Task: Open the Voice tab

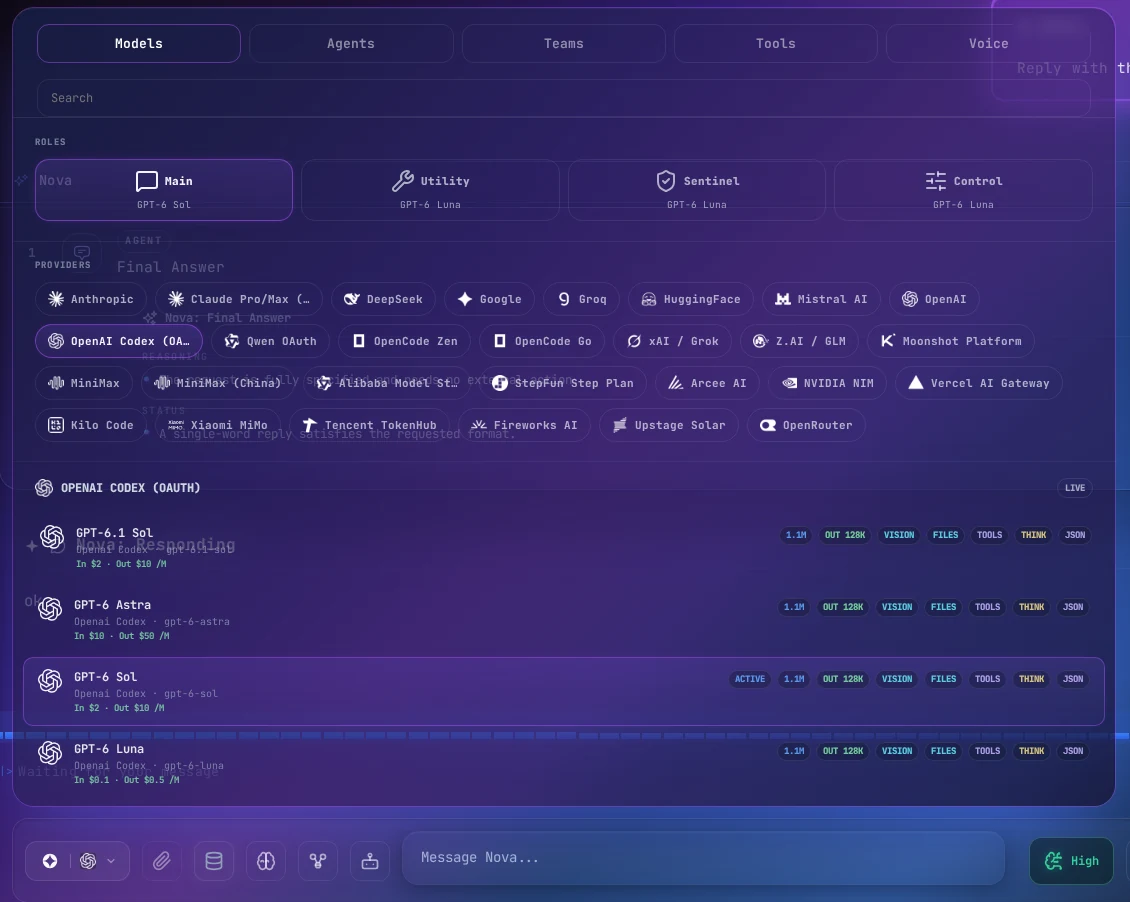Action: pos(988,43)
